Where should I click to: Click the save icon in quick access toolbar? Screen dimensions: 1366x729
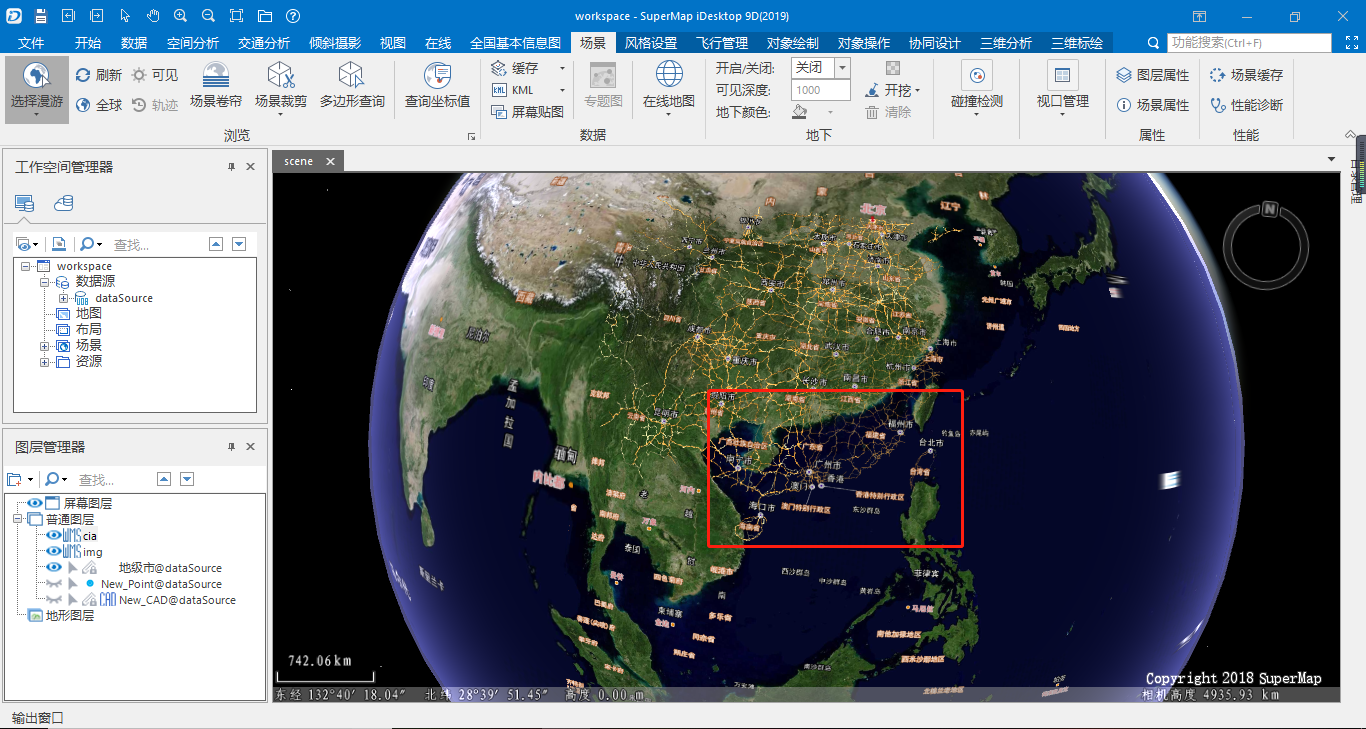(x=40, y=16)
